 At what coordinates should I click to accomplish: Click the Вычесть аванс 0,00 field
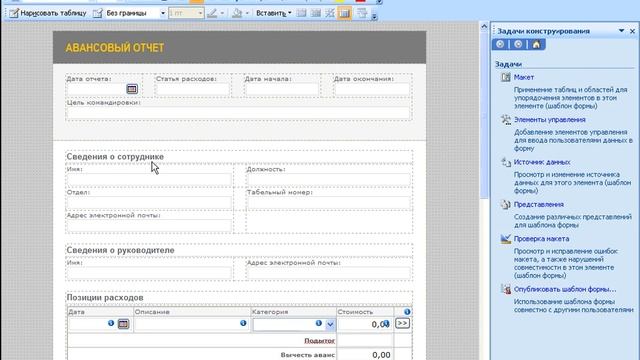tap(364, 355)
